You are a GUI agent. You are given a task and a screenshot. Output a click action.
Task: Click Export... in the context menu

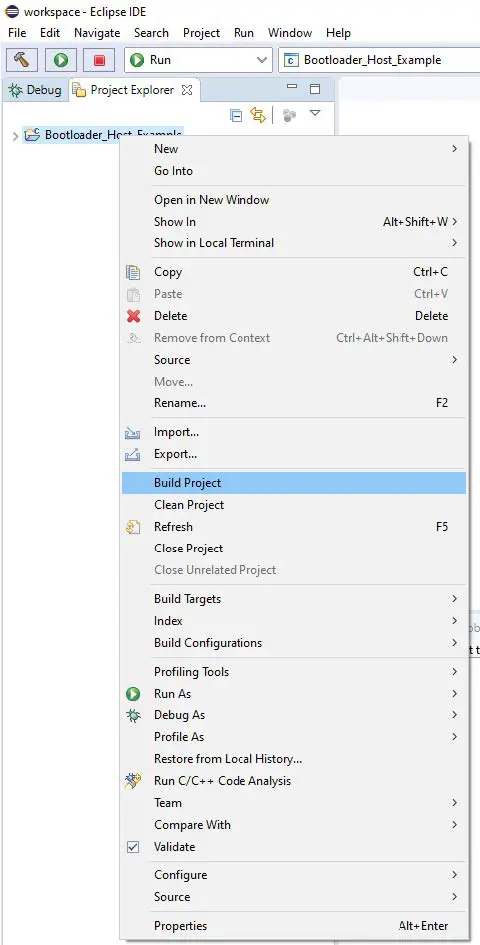coord(294,454)
